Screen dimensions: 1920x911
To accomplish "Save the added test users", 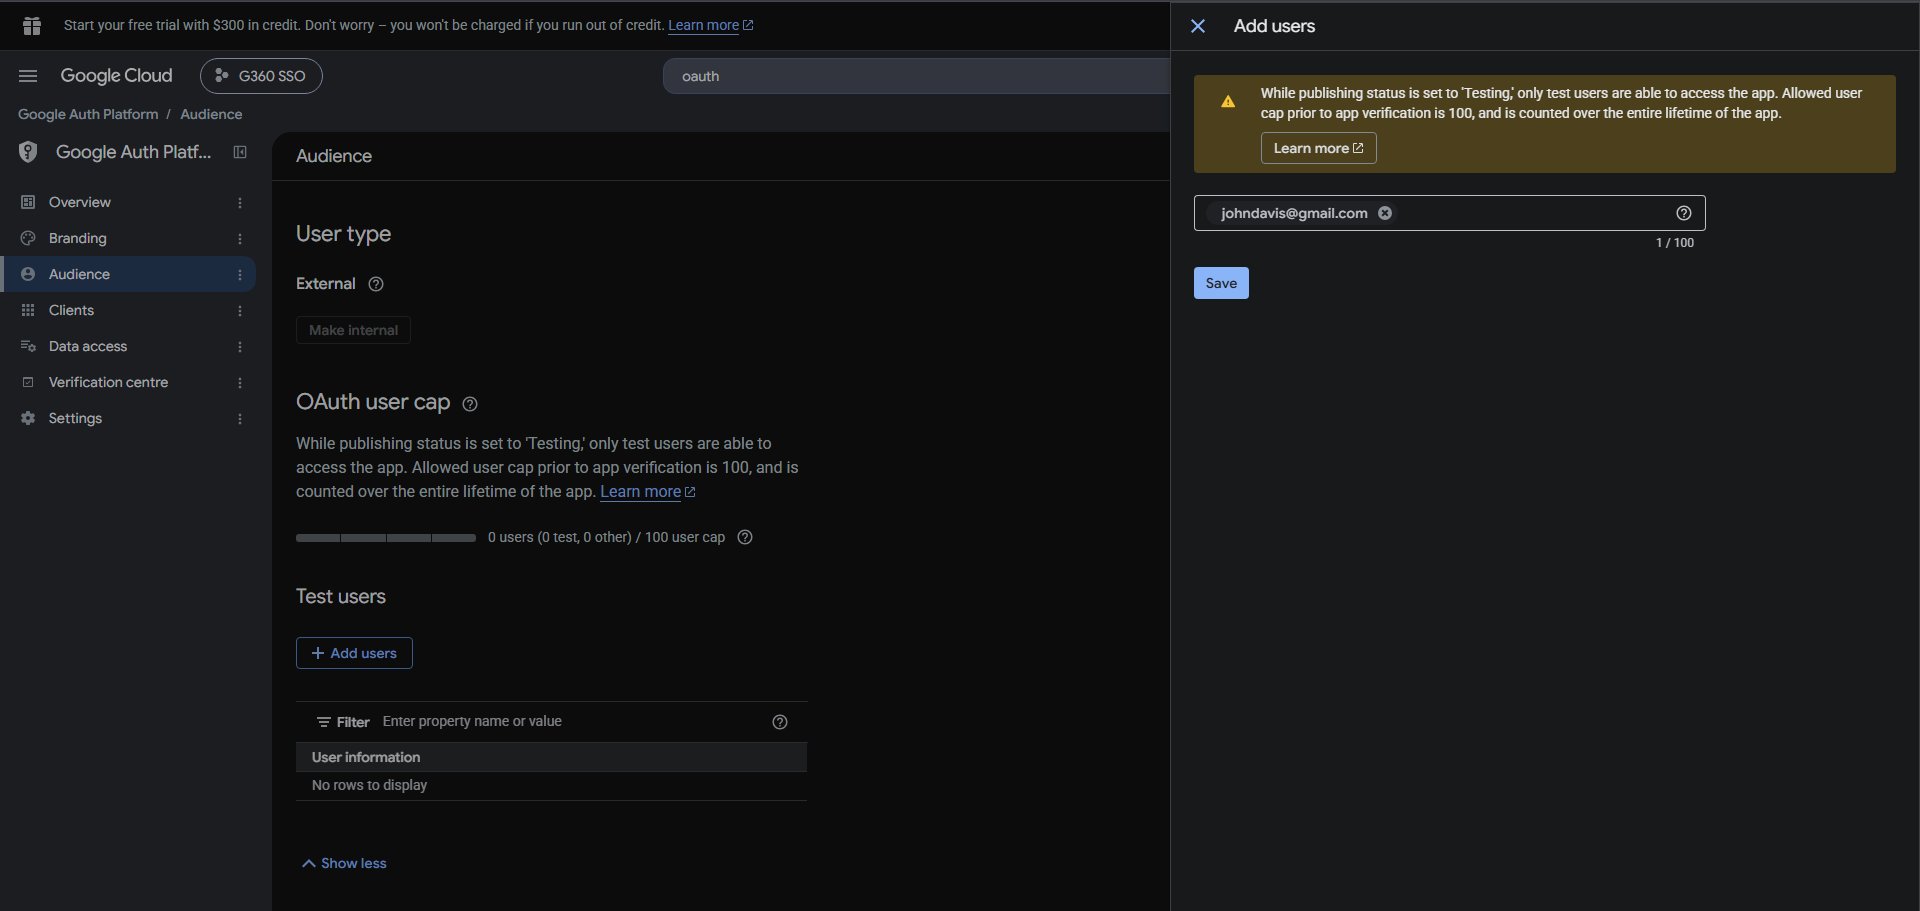I will coord(1221,283).
